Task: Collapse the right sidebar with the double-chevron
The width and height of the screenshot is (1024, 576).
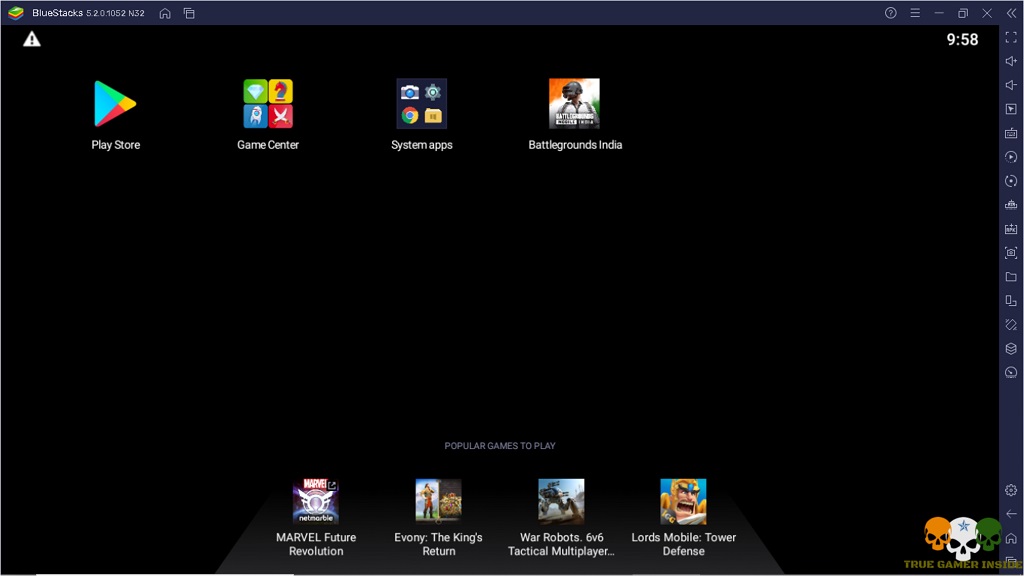Action: click(x=1011, y=13)
